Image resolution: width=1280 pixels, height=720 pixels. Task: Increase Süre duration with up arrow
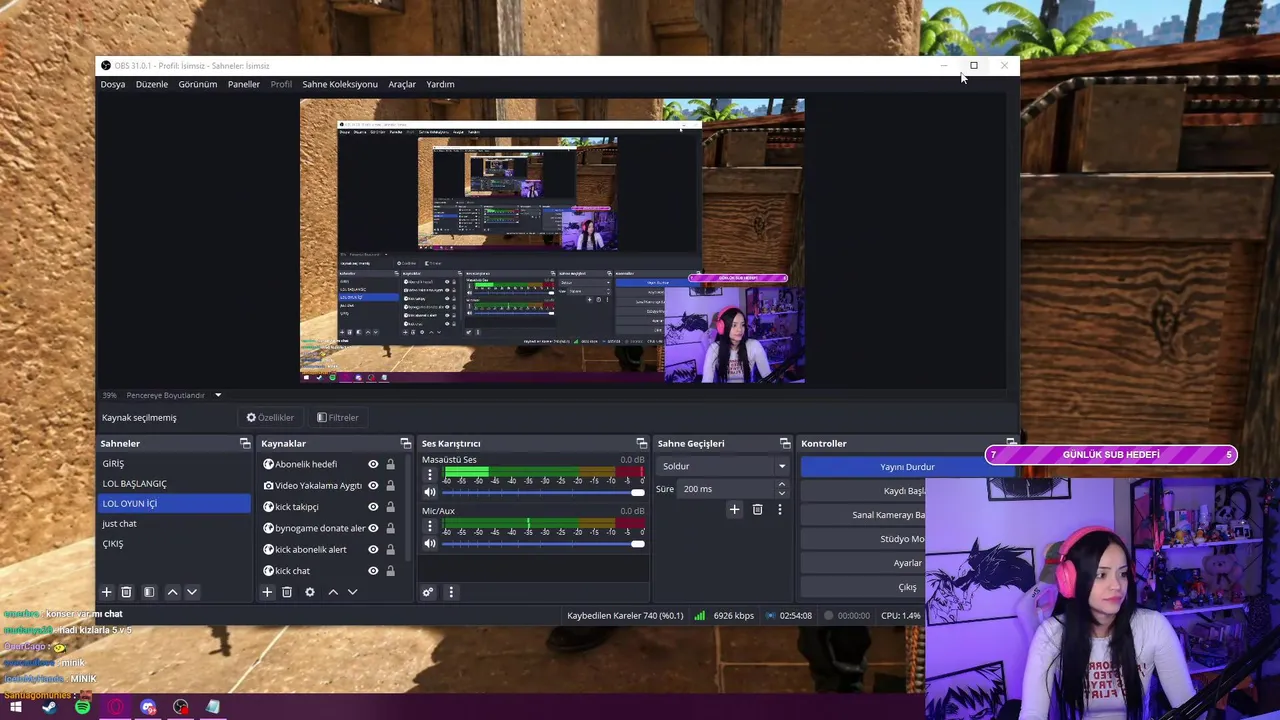pyautogui.click(x=782, y=484)
